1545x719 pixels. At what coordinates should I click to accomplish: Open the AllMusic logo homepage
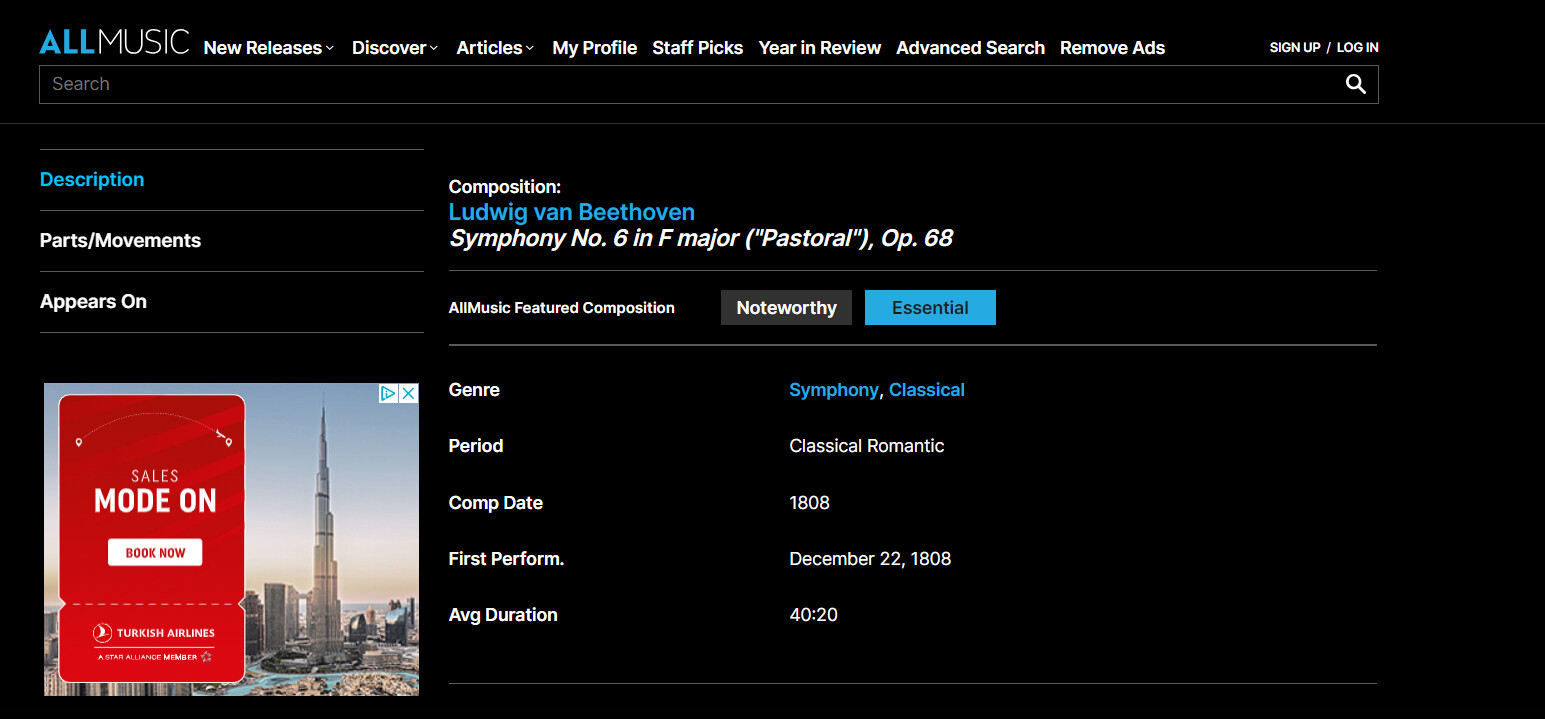point(114,42)
